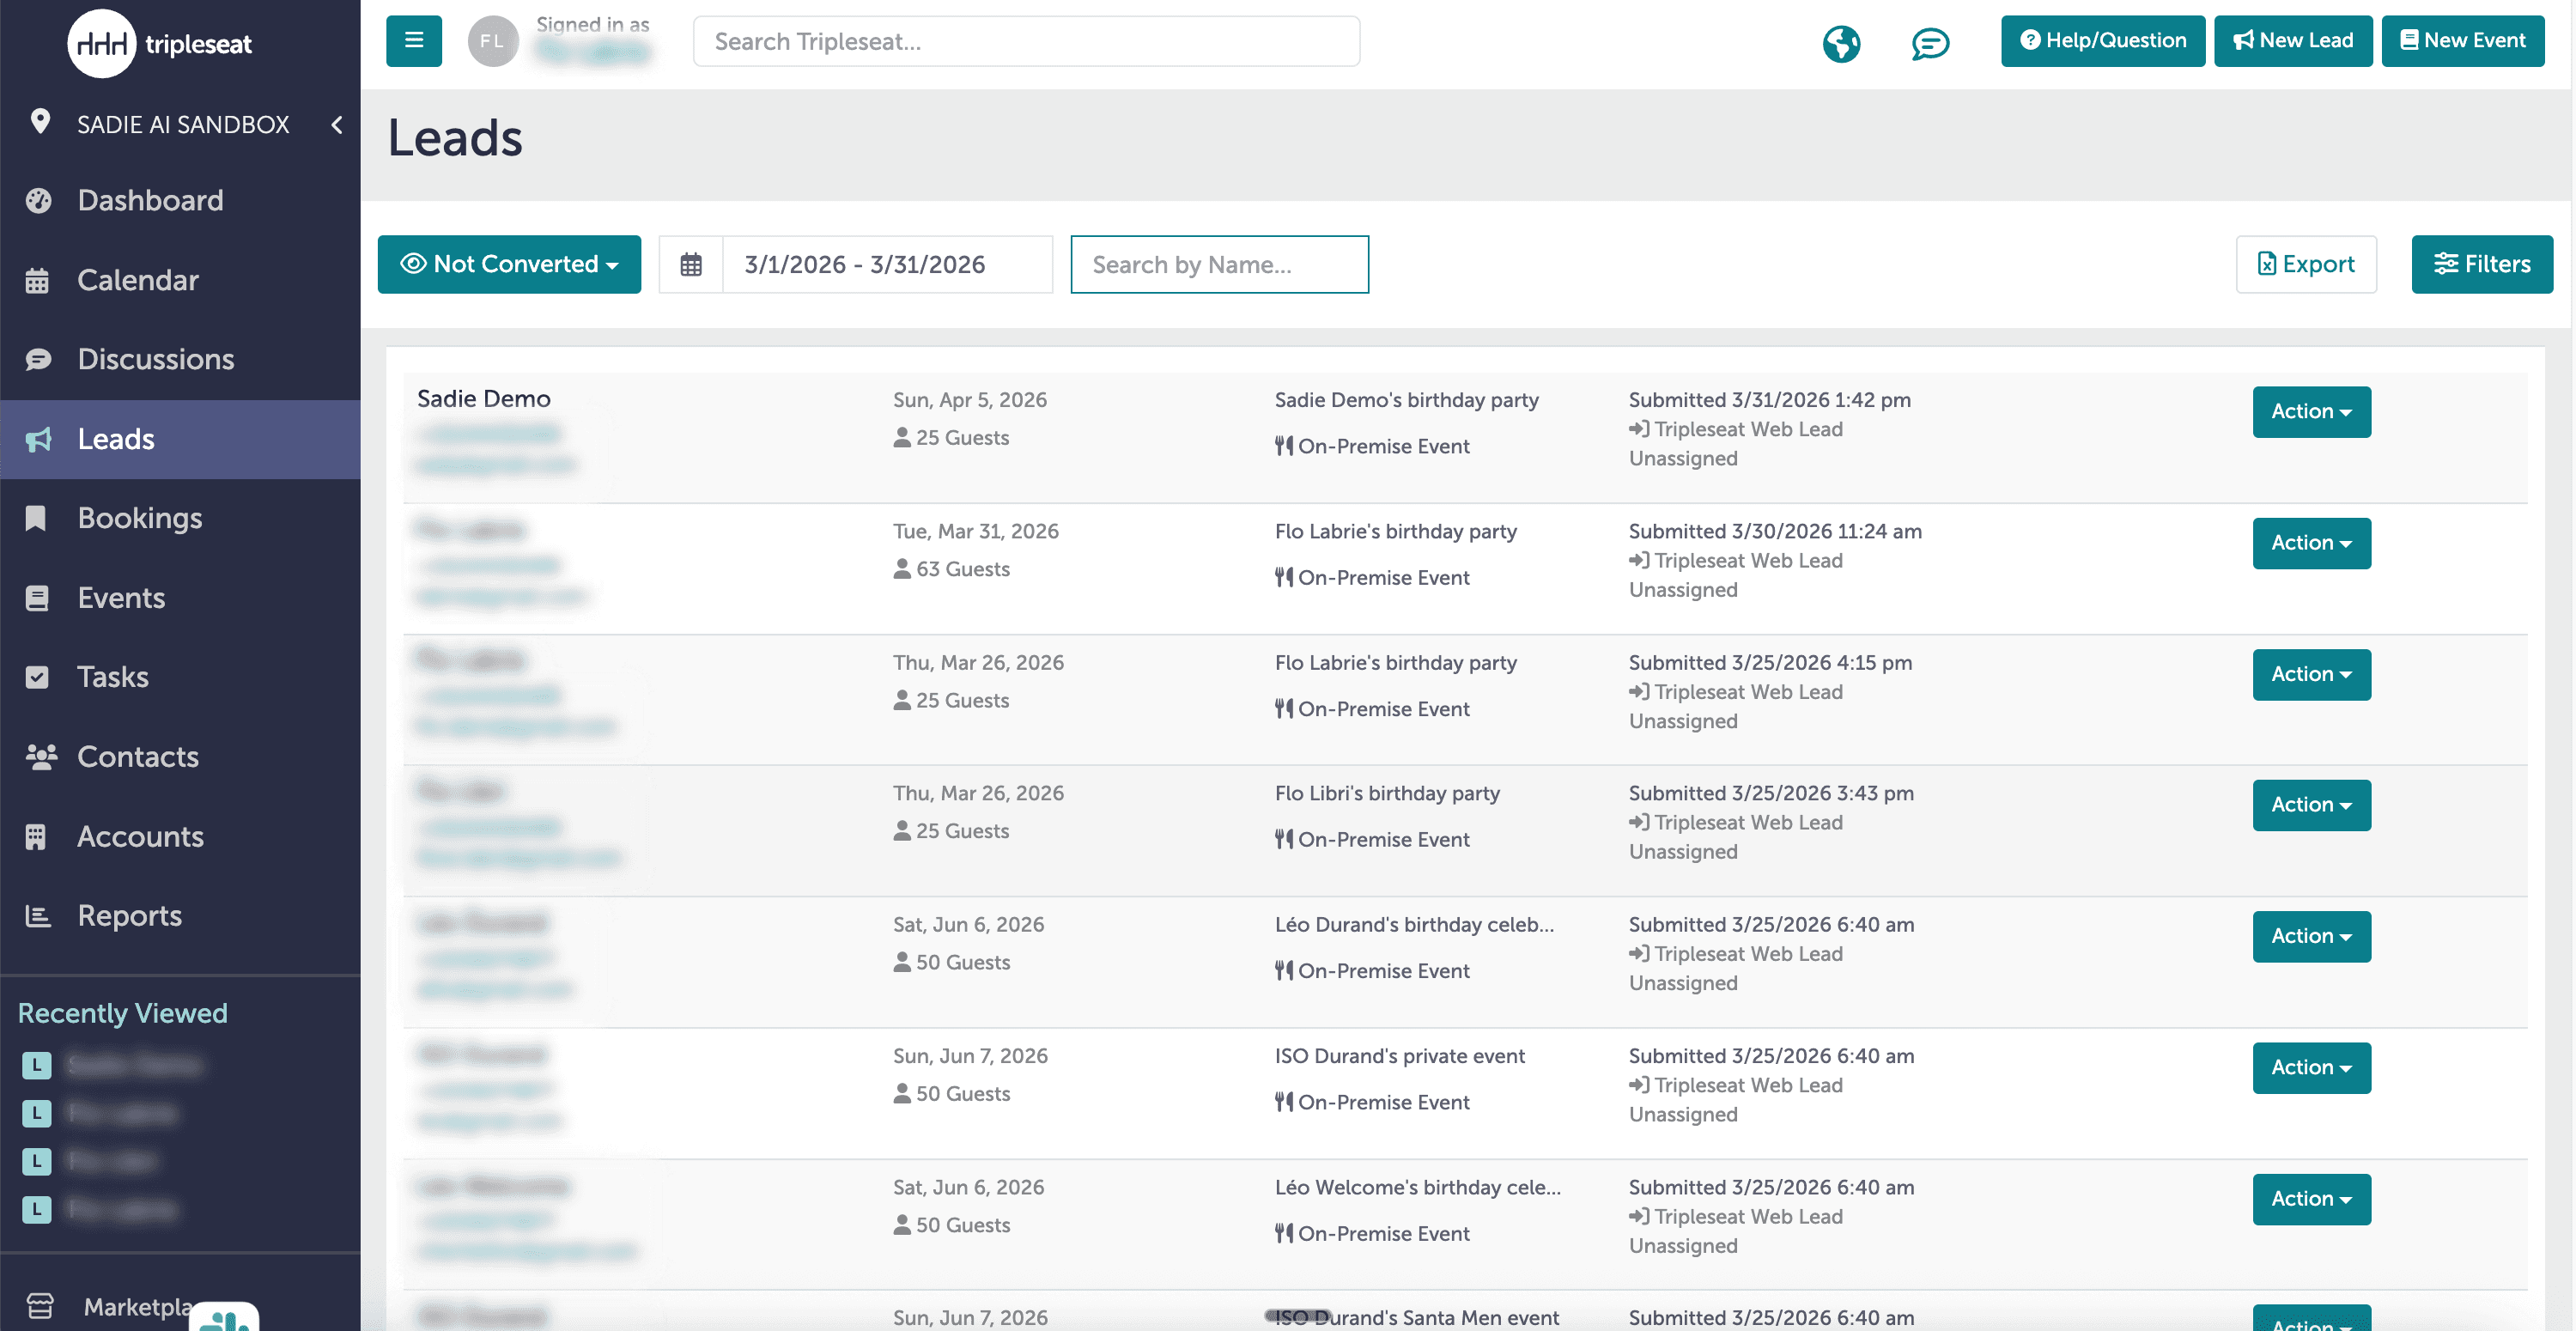Viewport: 2576px width, 1331px height.
Task: Open Action dropdown for Sadie Demo lead
Action: point(2310,412)
